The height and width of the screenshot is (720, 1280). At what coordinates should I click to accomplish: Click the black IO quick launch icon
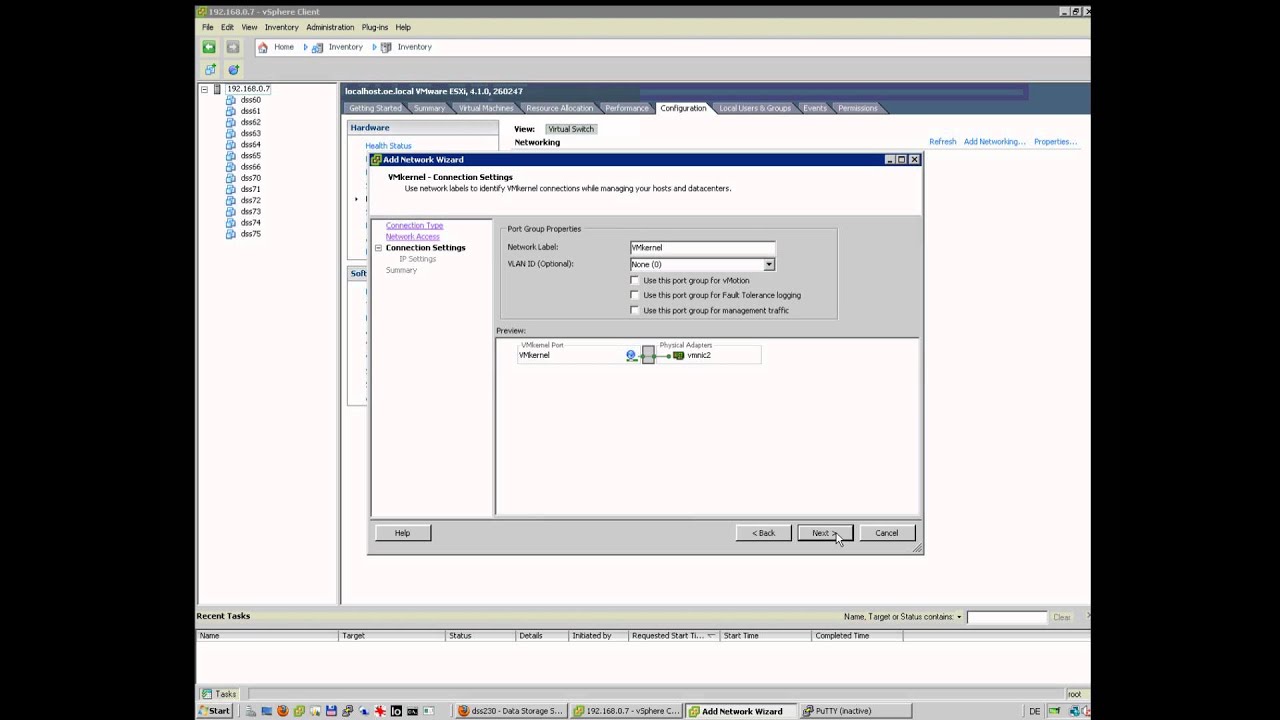point(396,711)
